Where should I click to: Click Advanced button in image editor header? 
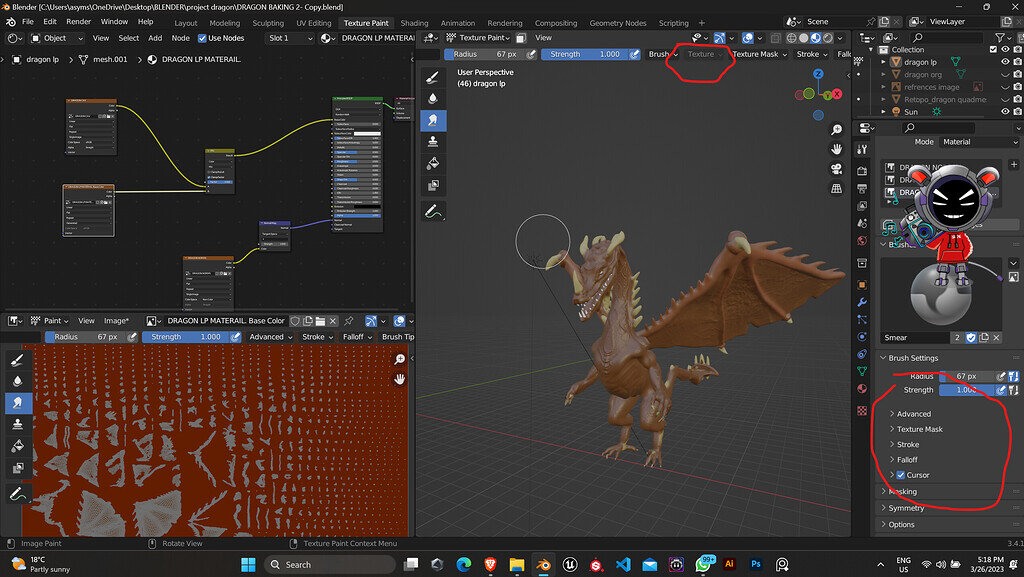pyautogui.click(x=269, y=337)
